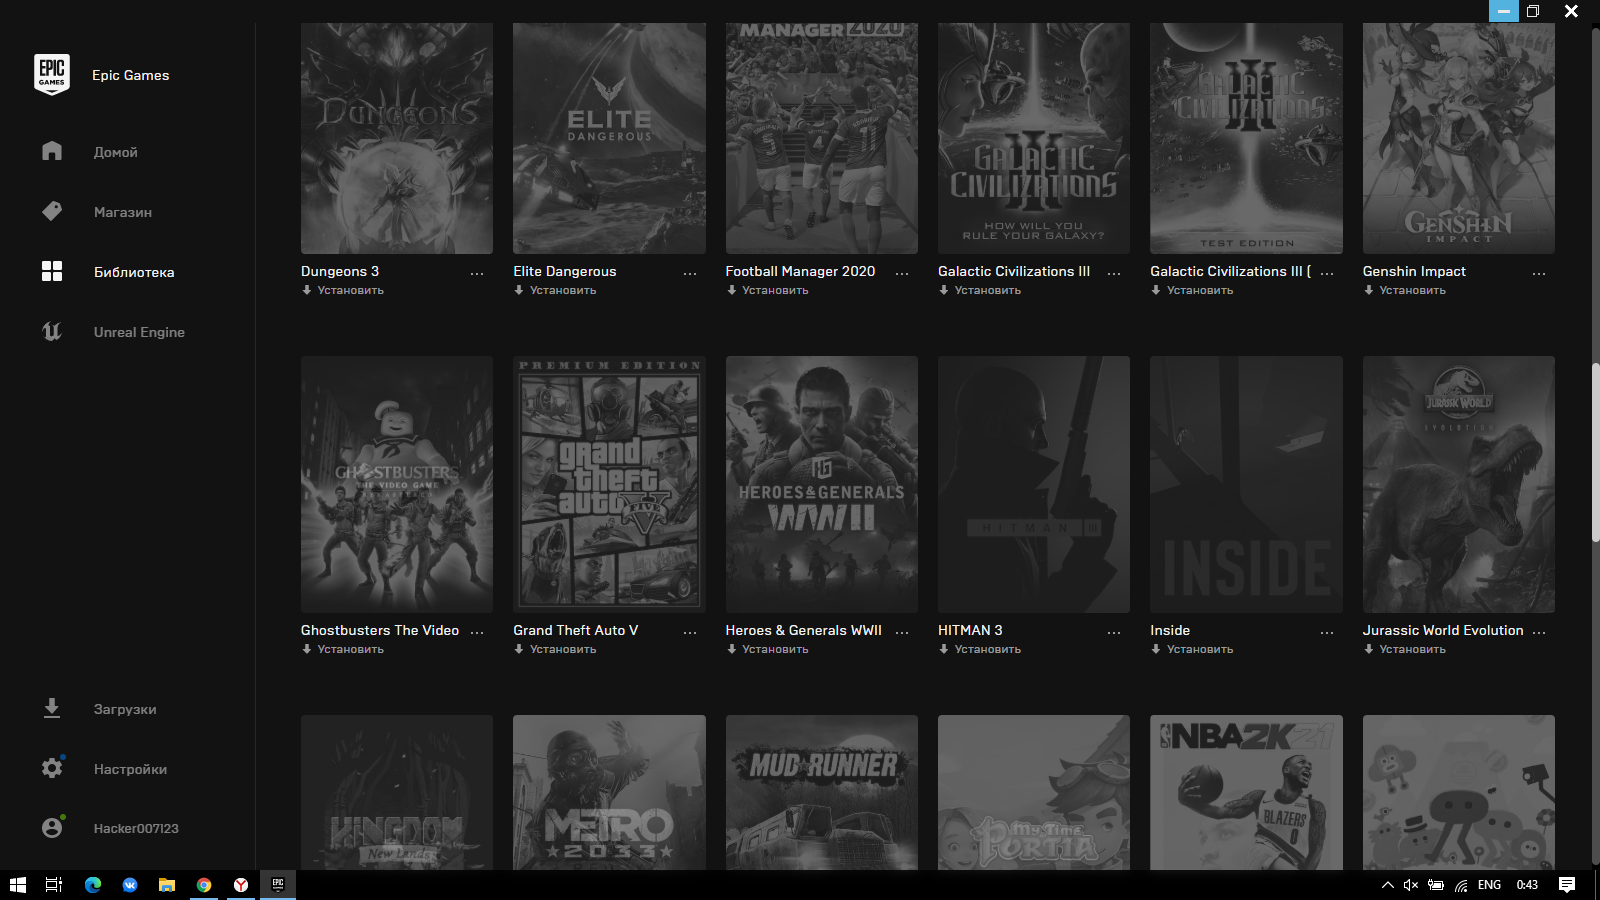Open the Inside game cover art

click(1246, 484)
